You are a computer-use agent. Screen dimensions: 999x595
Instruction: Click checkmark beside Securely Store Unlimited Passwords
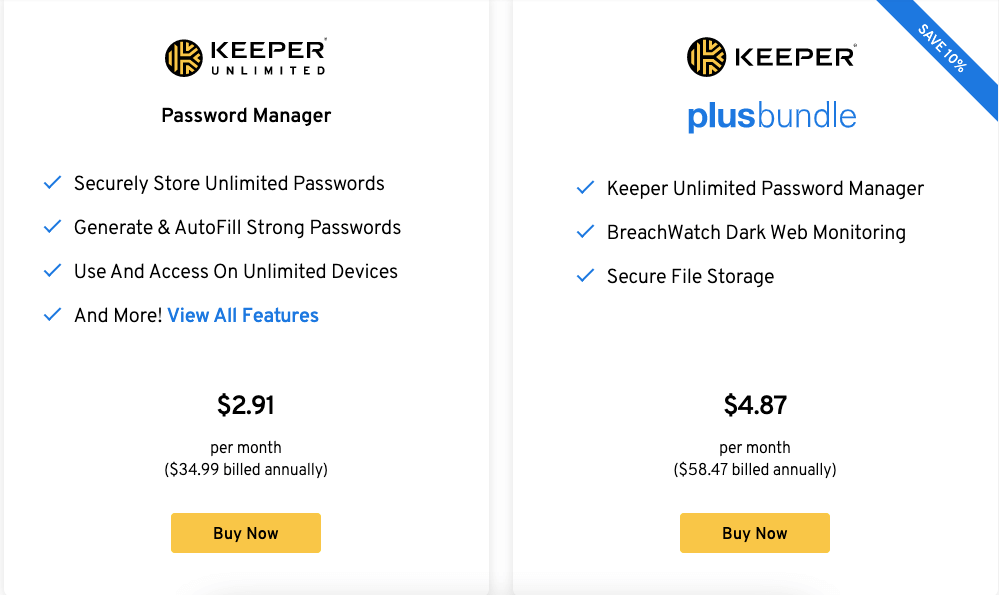pos(52,183)
